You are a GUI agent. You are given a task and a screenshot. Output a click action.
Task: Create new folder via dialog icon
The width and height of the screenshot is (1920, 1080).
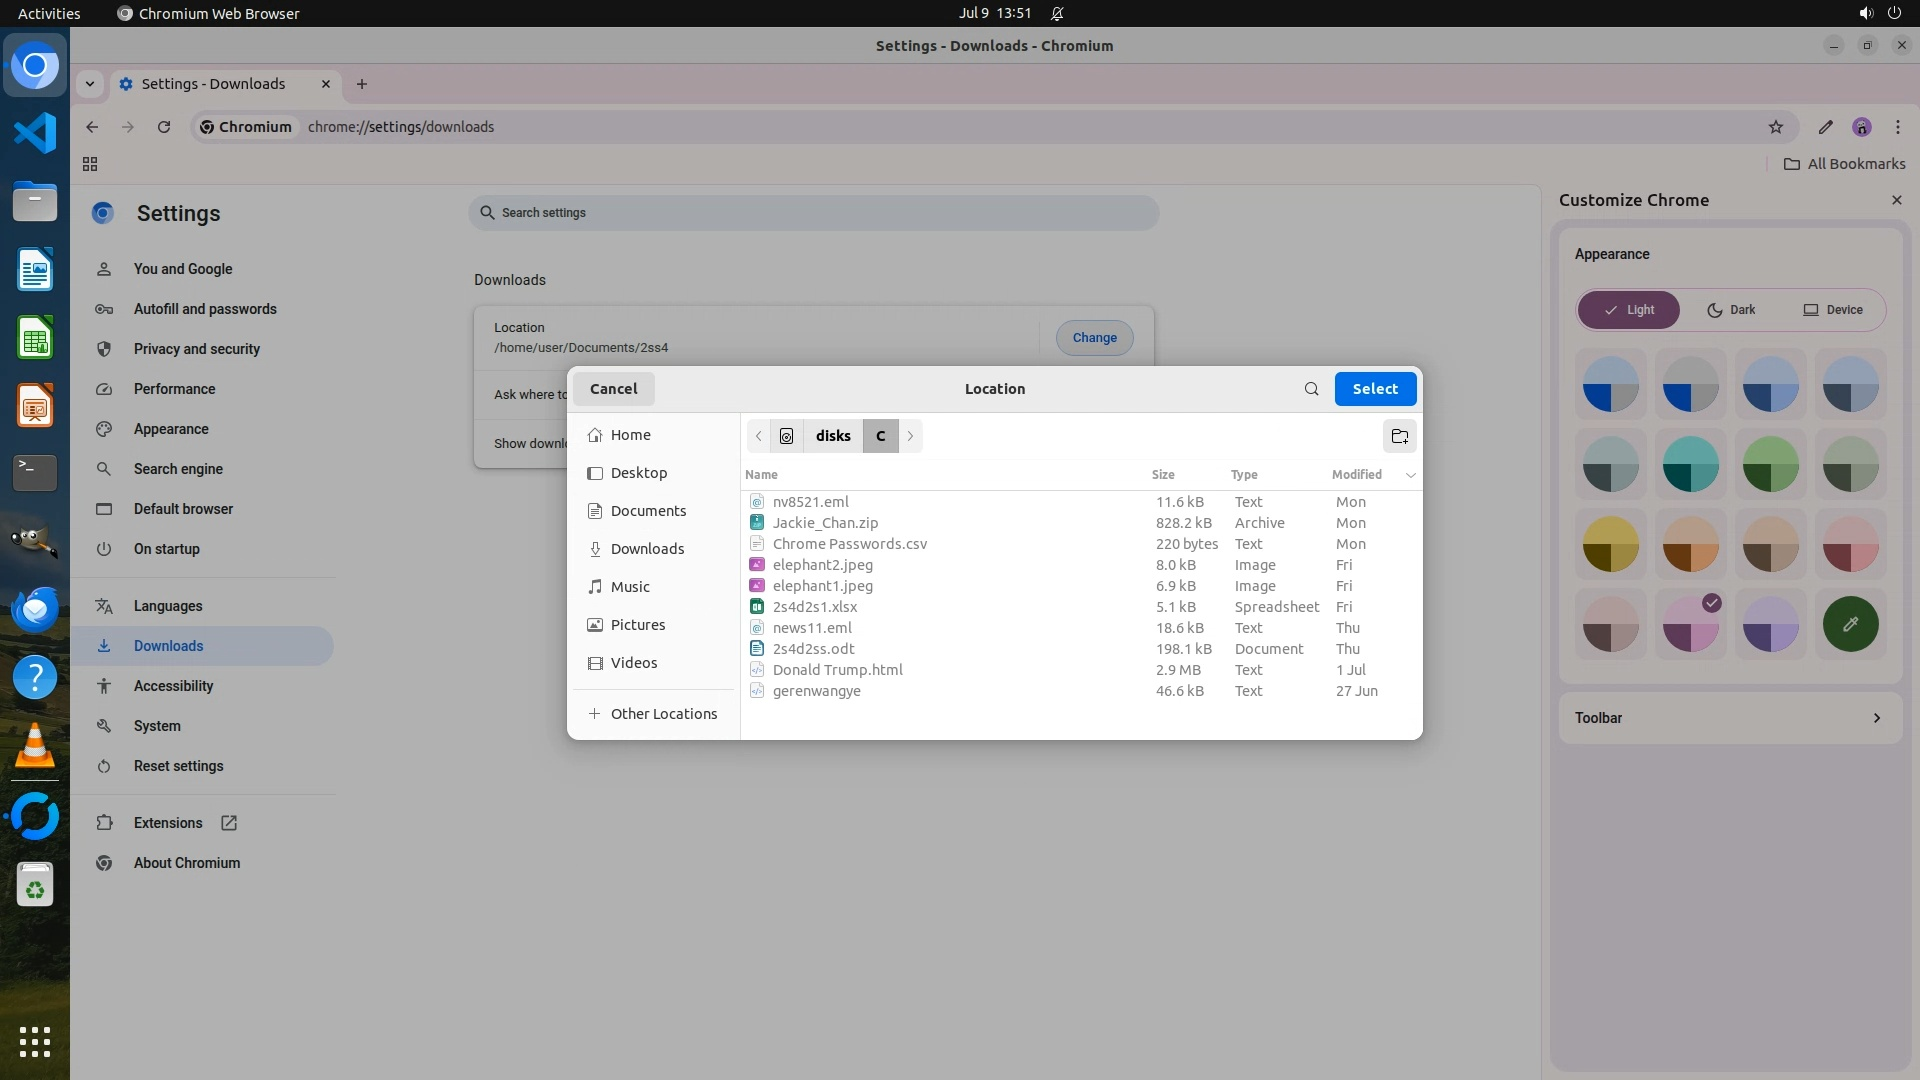pos(1399,436)
